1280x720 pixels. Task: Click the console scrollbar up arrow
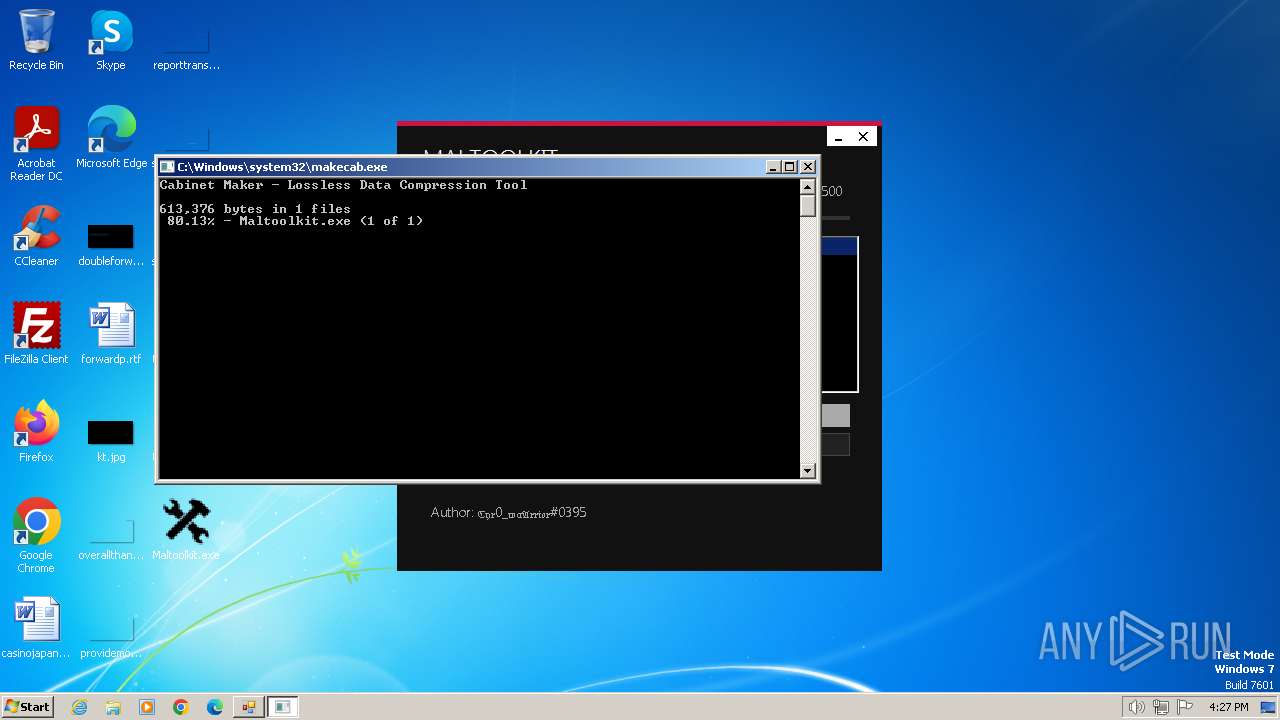(808, 187)
